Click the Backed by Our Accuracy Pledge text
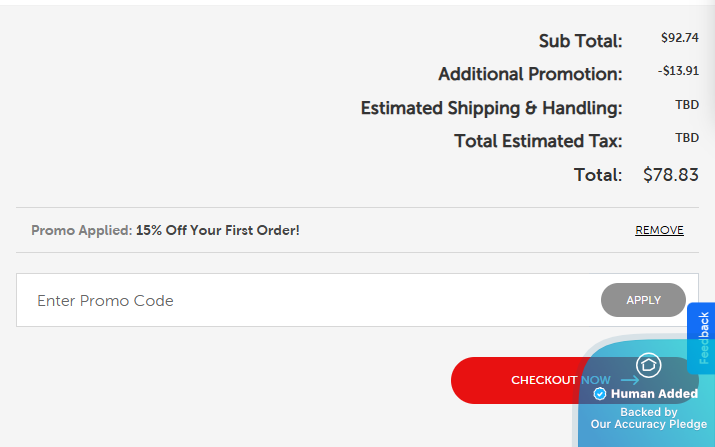 648,418
